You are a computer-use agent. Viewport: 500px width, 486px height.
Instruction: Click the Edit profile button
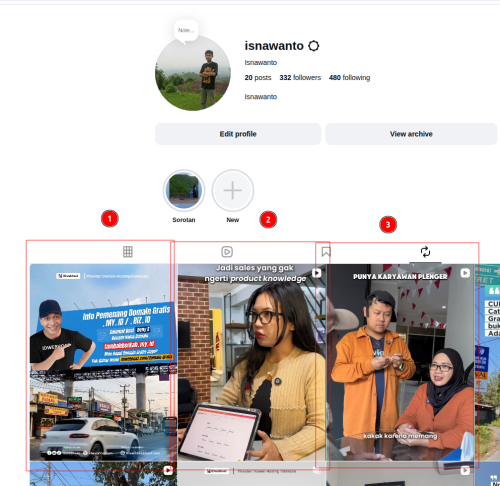[238, 134]
